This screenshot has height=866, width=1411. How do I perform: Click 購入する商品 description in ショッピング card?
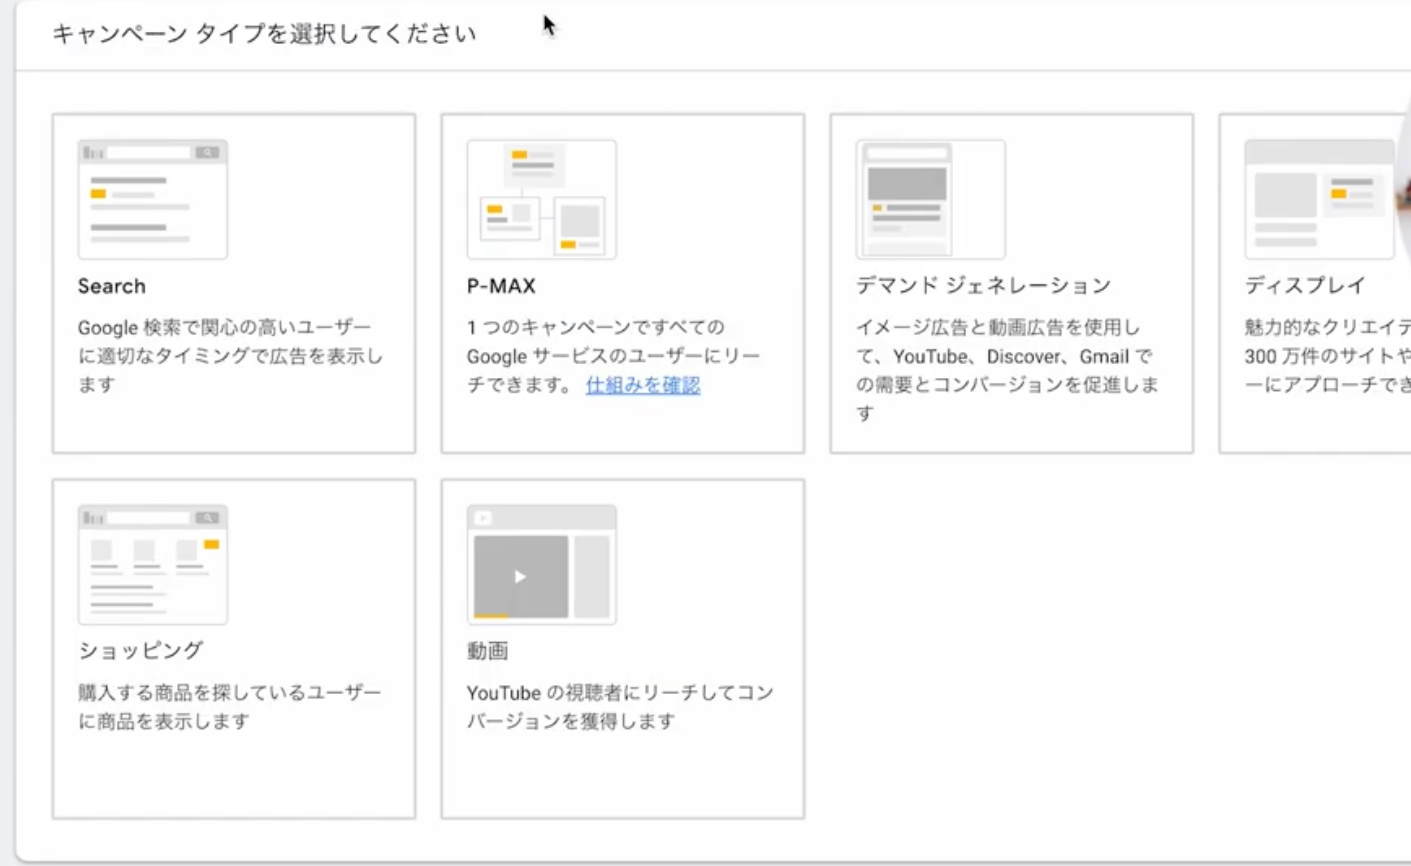[230, 707]
